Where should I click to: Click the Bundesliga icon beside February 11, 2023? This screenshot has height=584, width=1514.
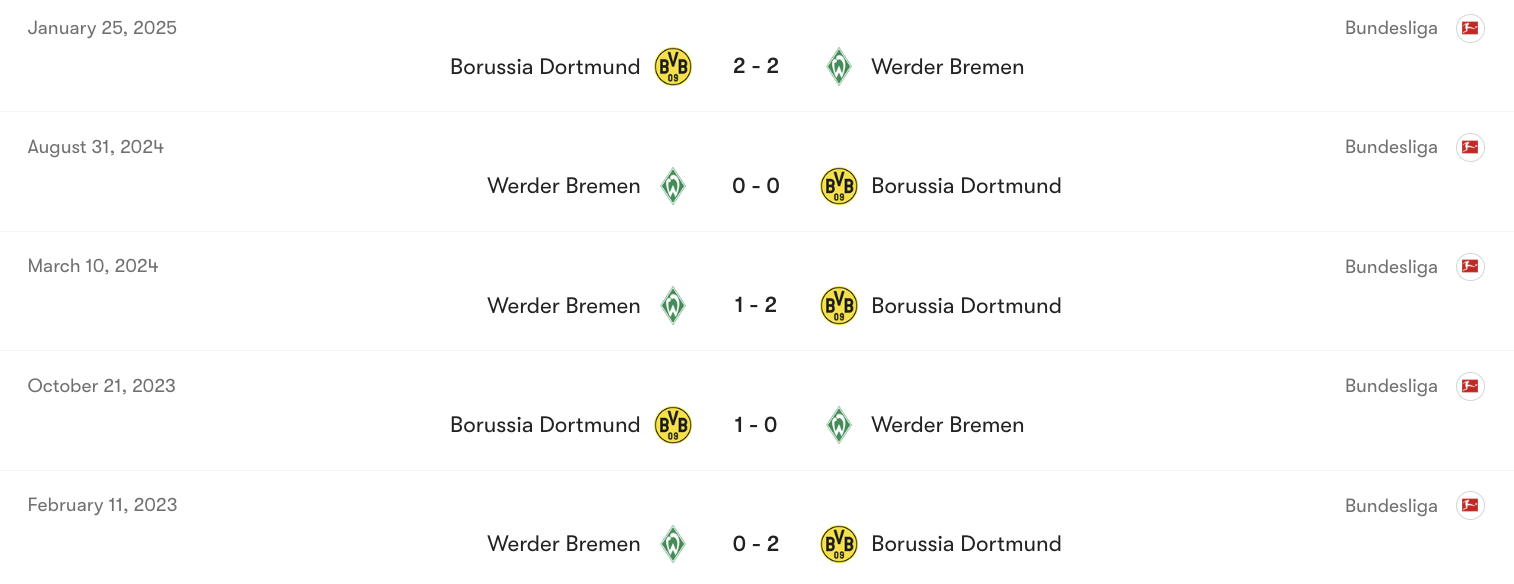(1470, 505)
